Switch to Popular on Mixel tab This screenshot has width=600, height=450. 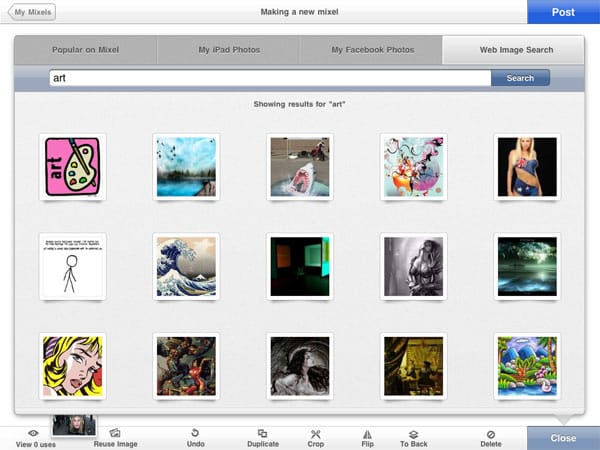pyautogui.click(x=85, y=49)
